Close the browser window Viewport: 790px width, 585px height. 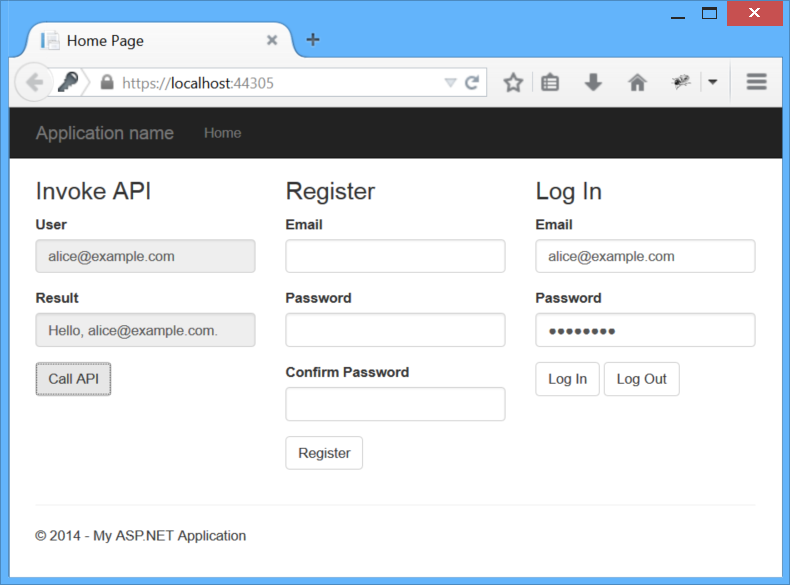click(x=754, y=13)
